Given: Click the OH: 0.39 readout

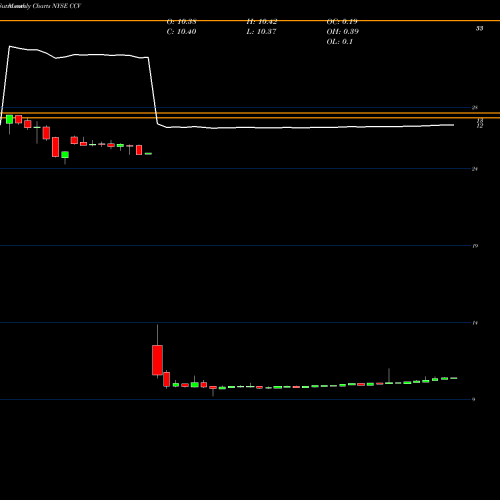Looking at the screenshot, I should [343, 32].
